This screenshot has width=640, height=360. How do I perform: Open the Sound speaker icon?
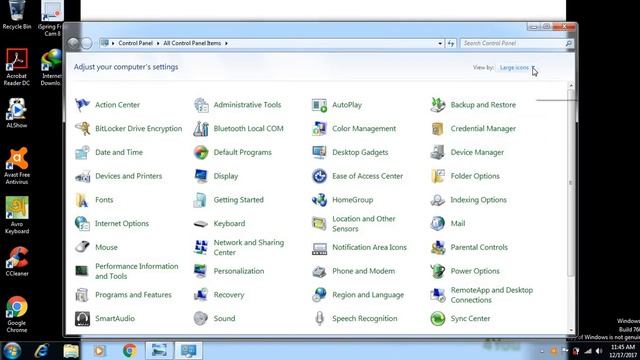click(x=201, y=318)
